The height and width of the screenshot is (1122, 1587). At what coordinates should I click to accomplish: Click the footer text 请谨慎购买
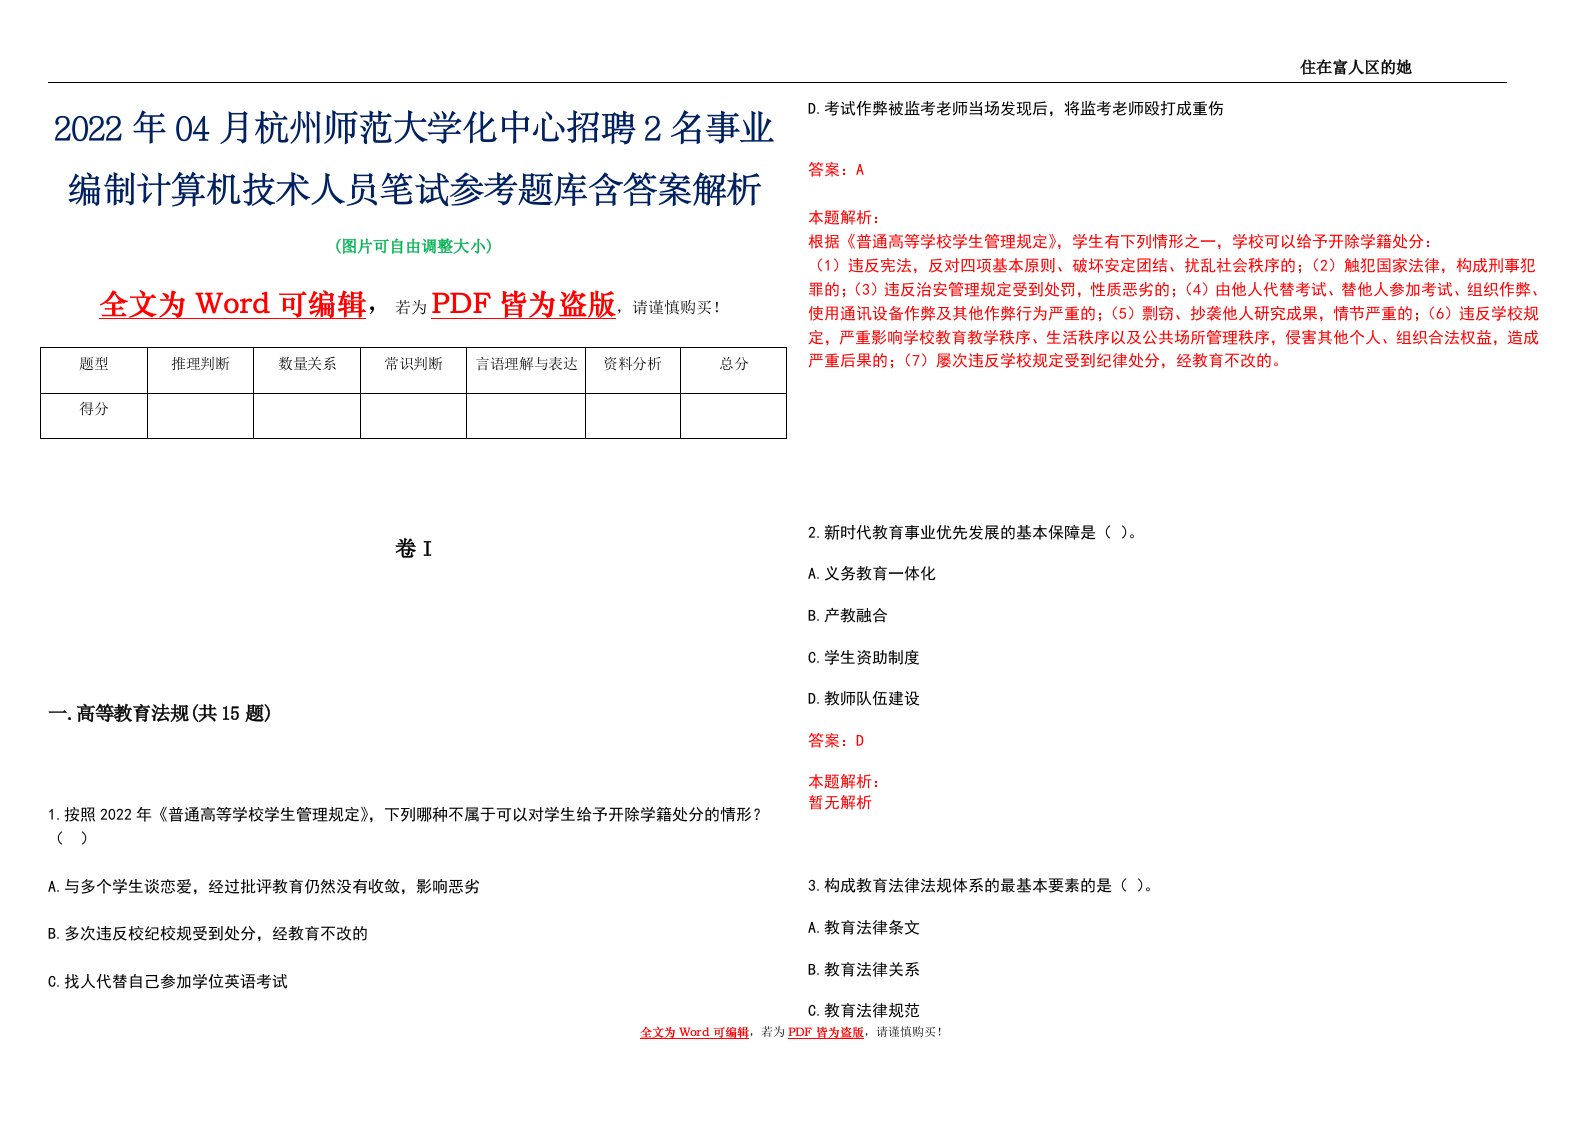908,1032
